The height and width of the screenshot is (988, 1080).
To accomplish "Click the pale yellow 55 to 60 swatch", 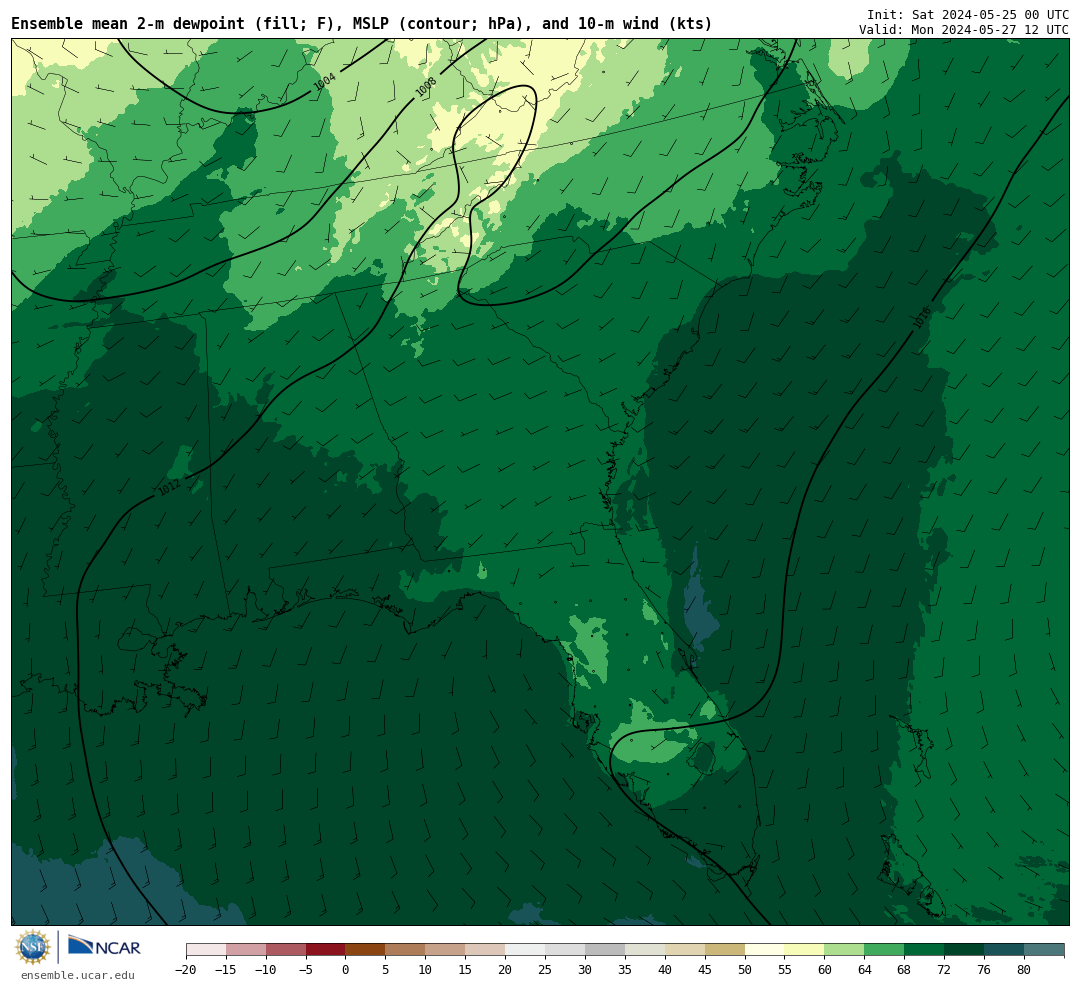I will [x=804, y=950].
